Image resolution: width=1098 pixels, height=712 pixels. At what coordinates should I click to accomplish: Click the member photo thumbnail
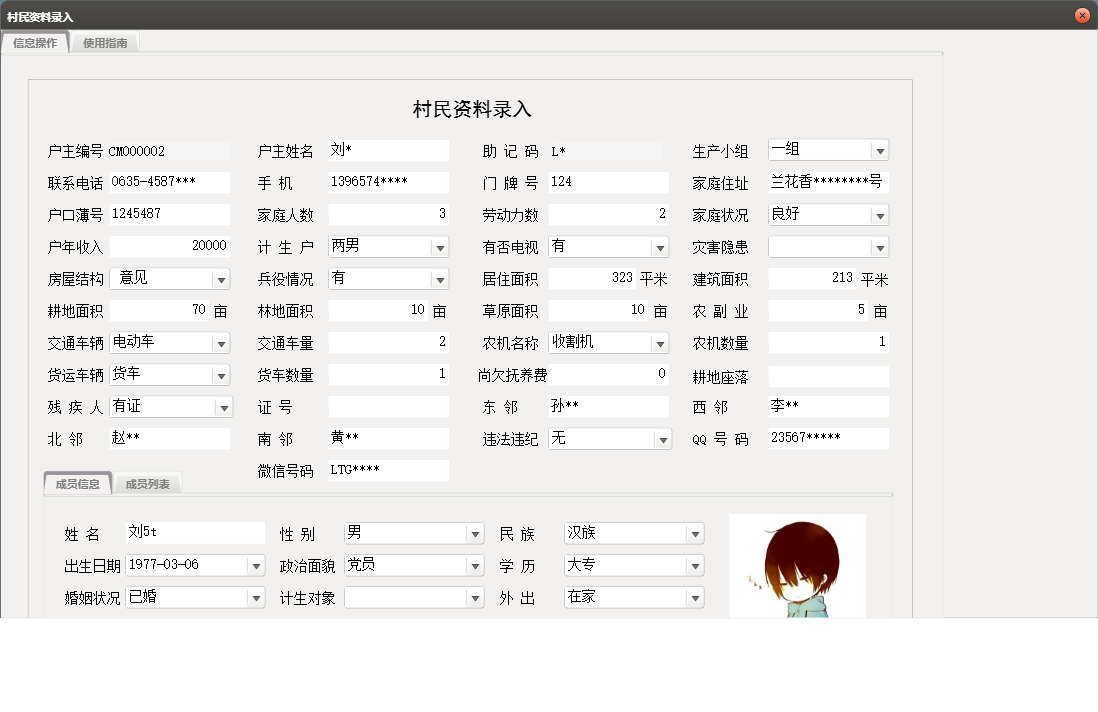coord(798,566)
